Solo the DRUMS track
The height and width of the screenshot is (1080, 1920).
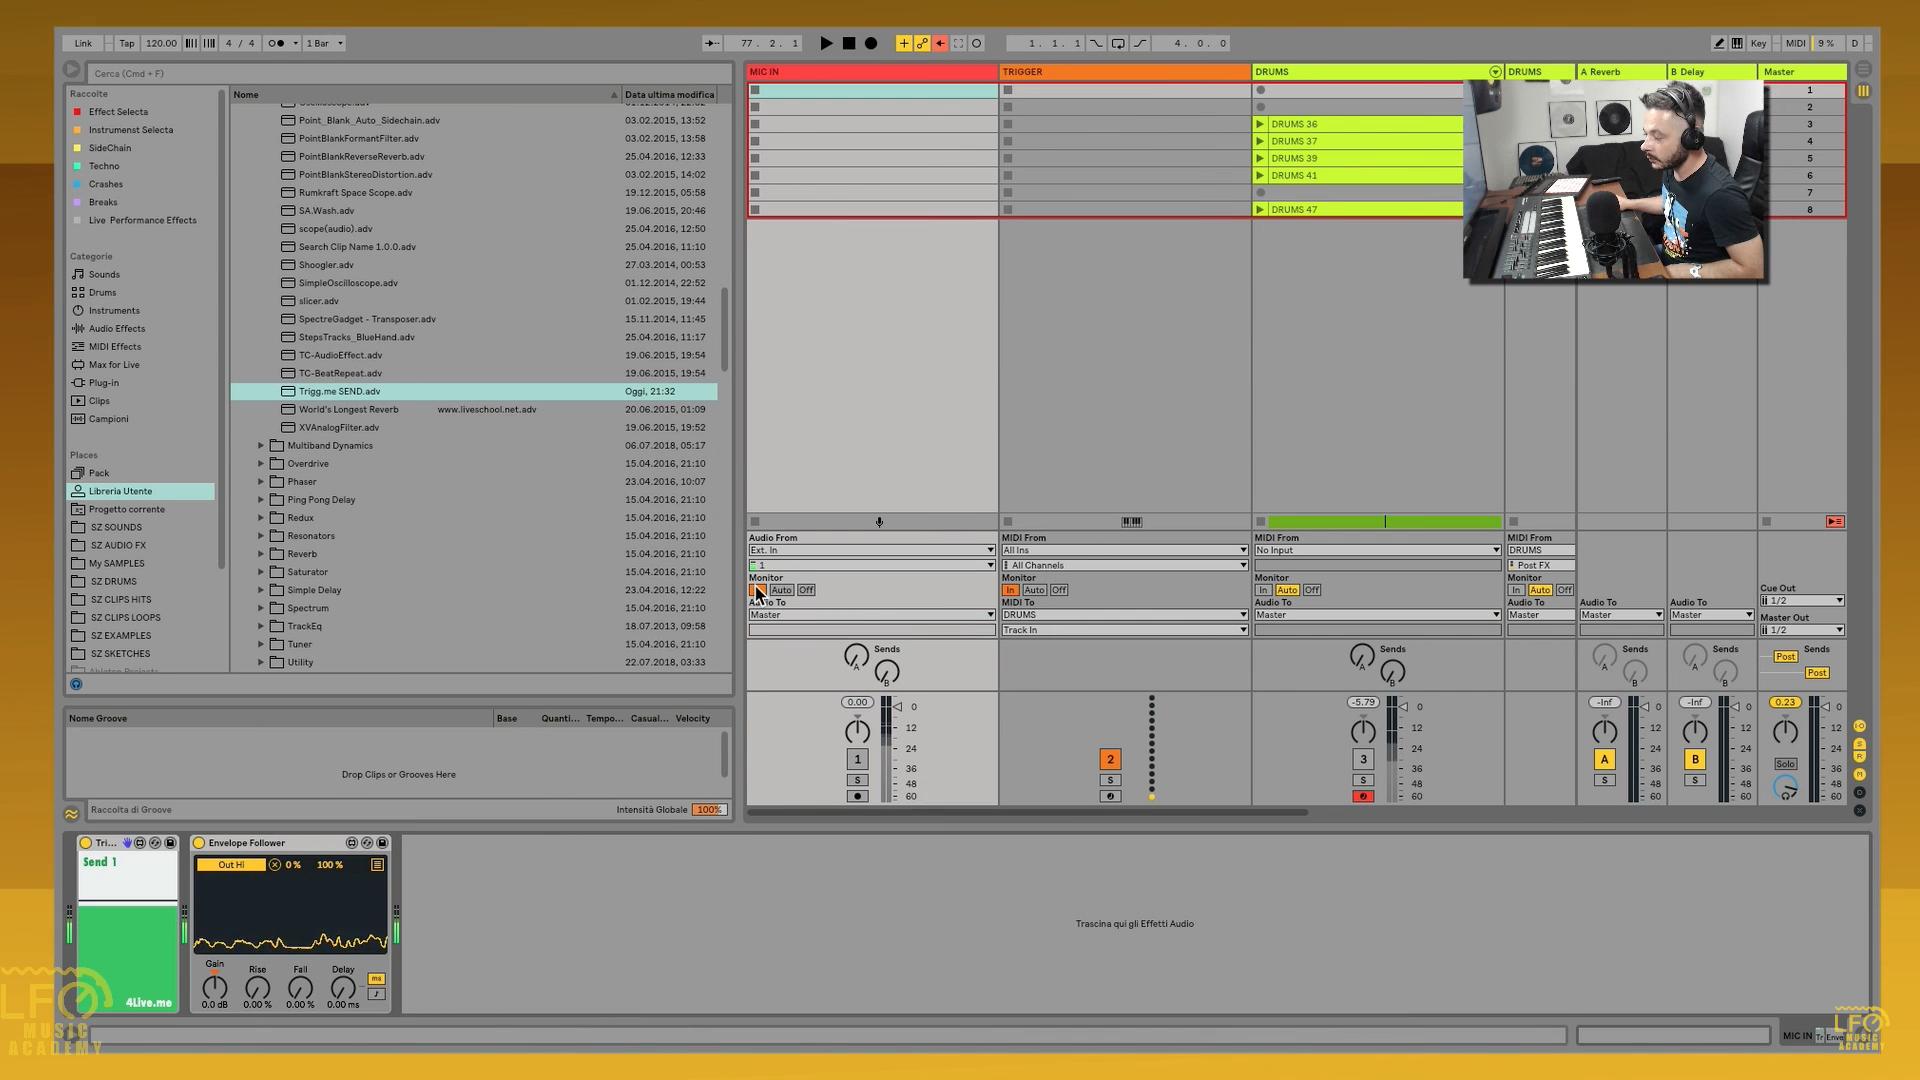point(1363,780)
